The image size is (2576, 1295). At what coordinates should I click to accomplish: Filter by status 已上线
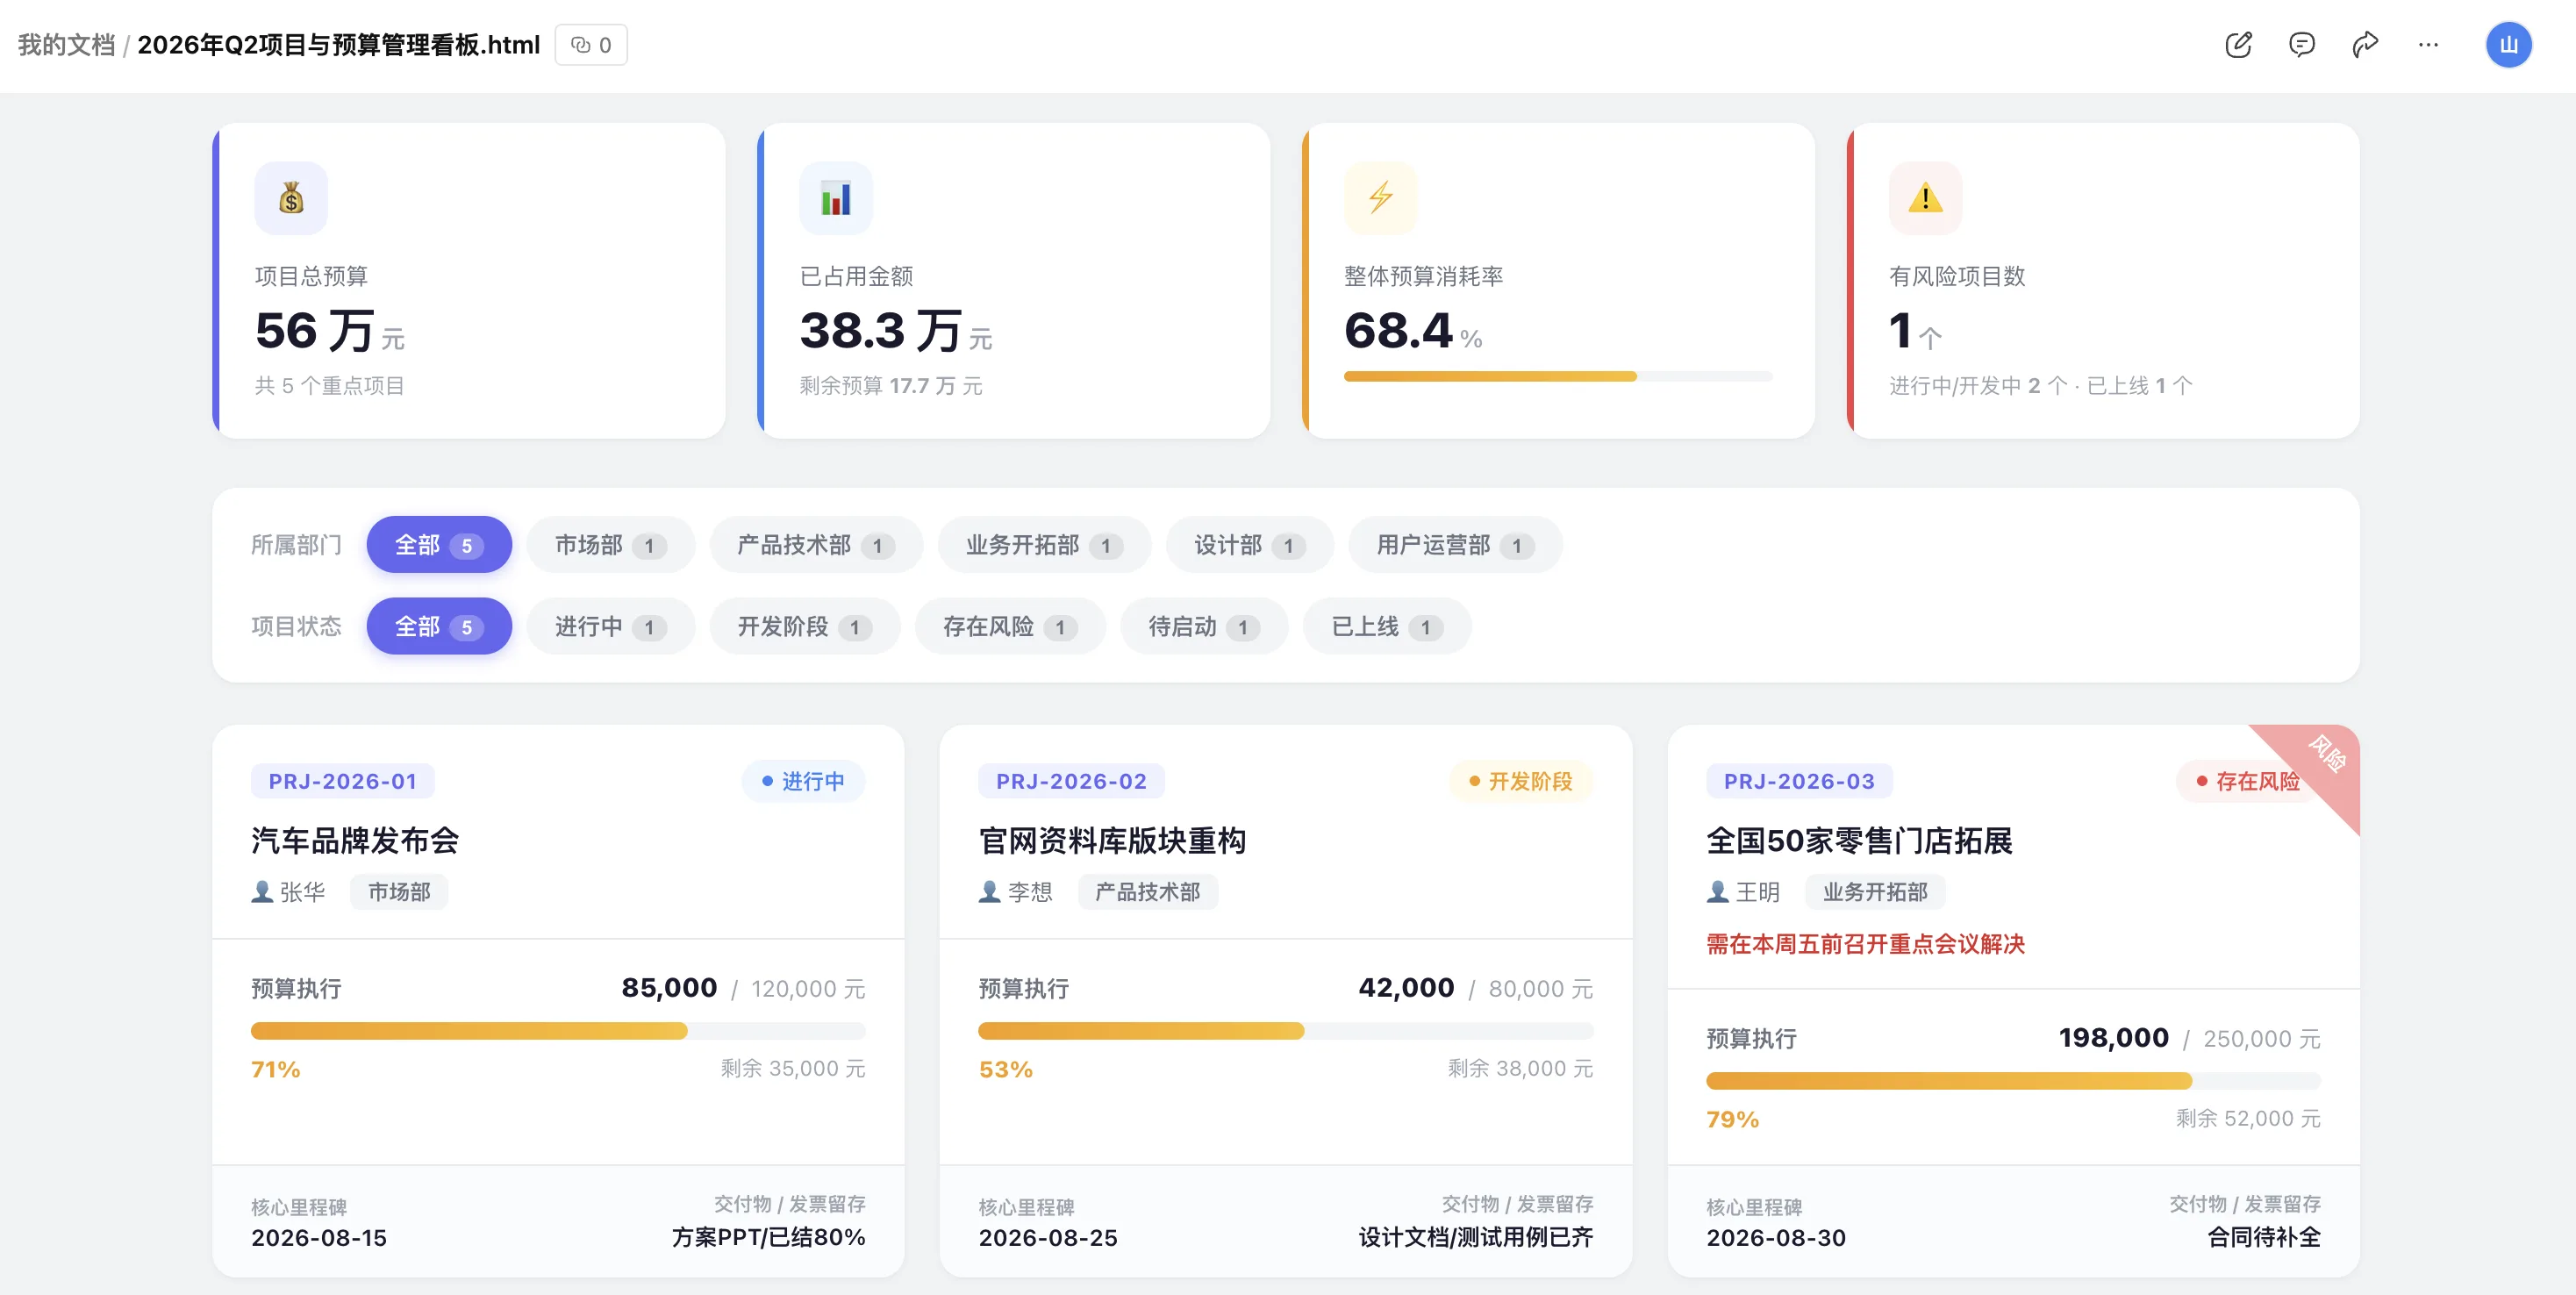1387,627
